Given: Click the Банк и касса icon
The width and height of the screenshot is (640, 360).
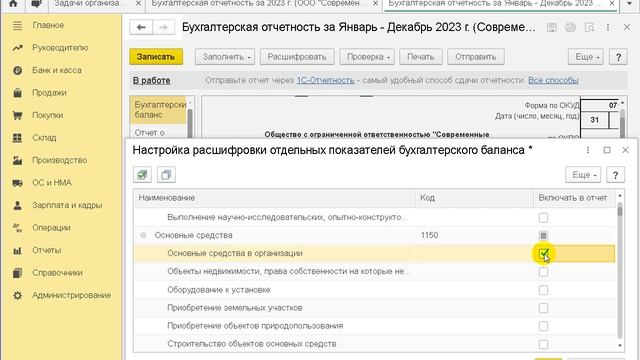Looking at the screenshot, I should (17, 70).
